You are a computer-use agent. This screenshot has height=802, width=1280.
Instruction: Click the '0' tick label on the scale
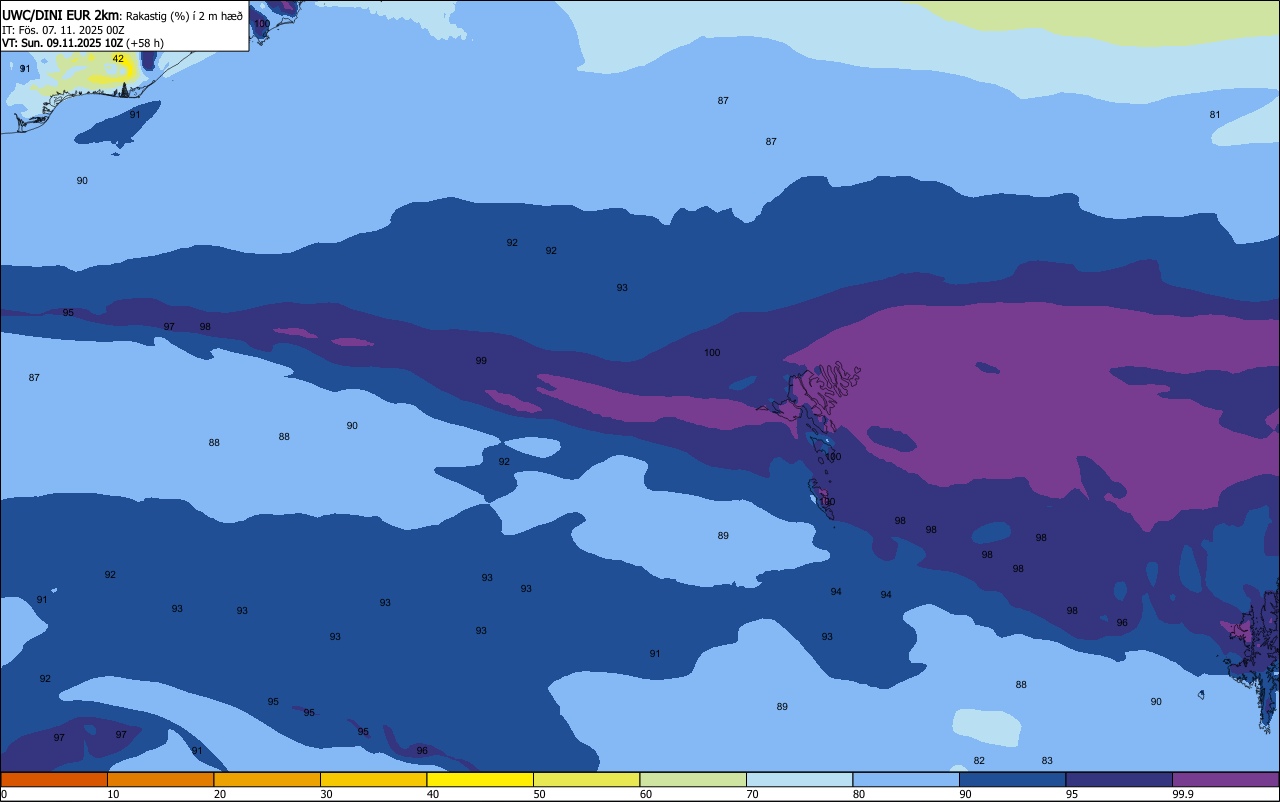click(4, 794)
